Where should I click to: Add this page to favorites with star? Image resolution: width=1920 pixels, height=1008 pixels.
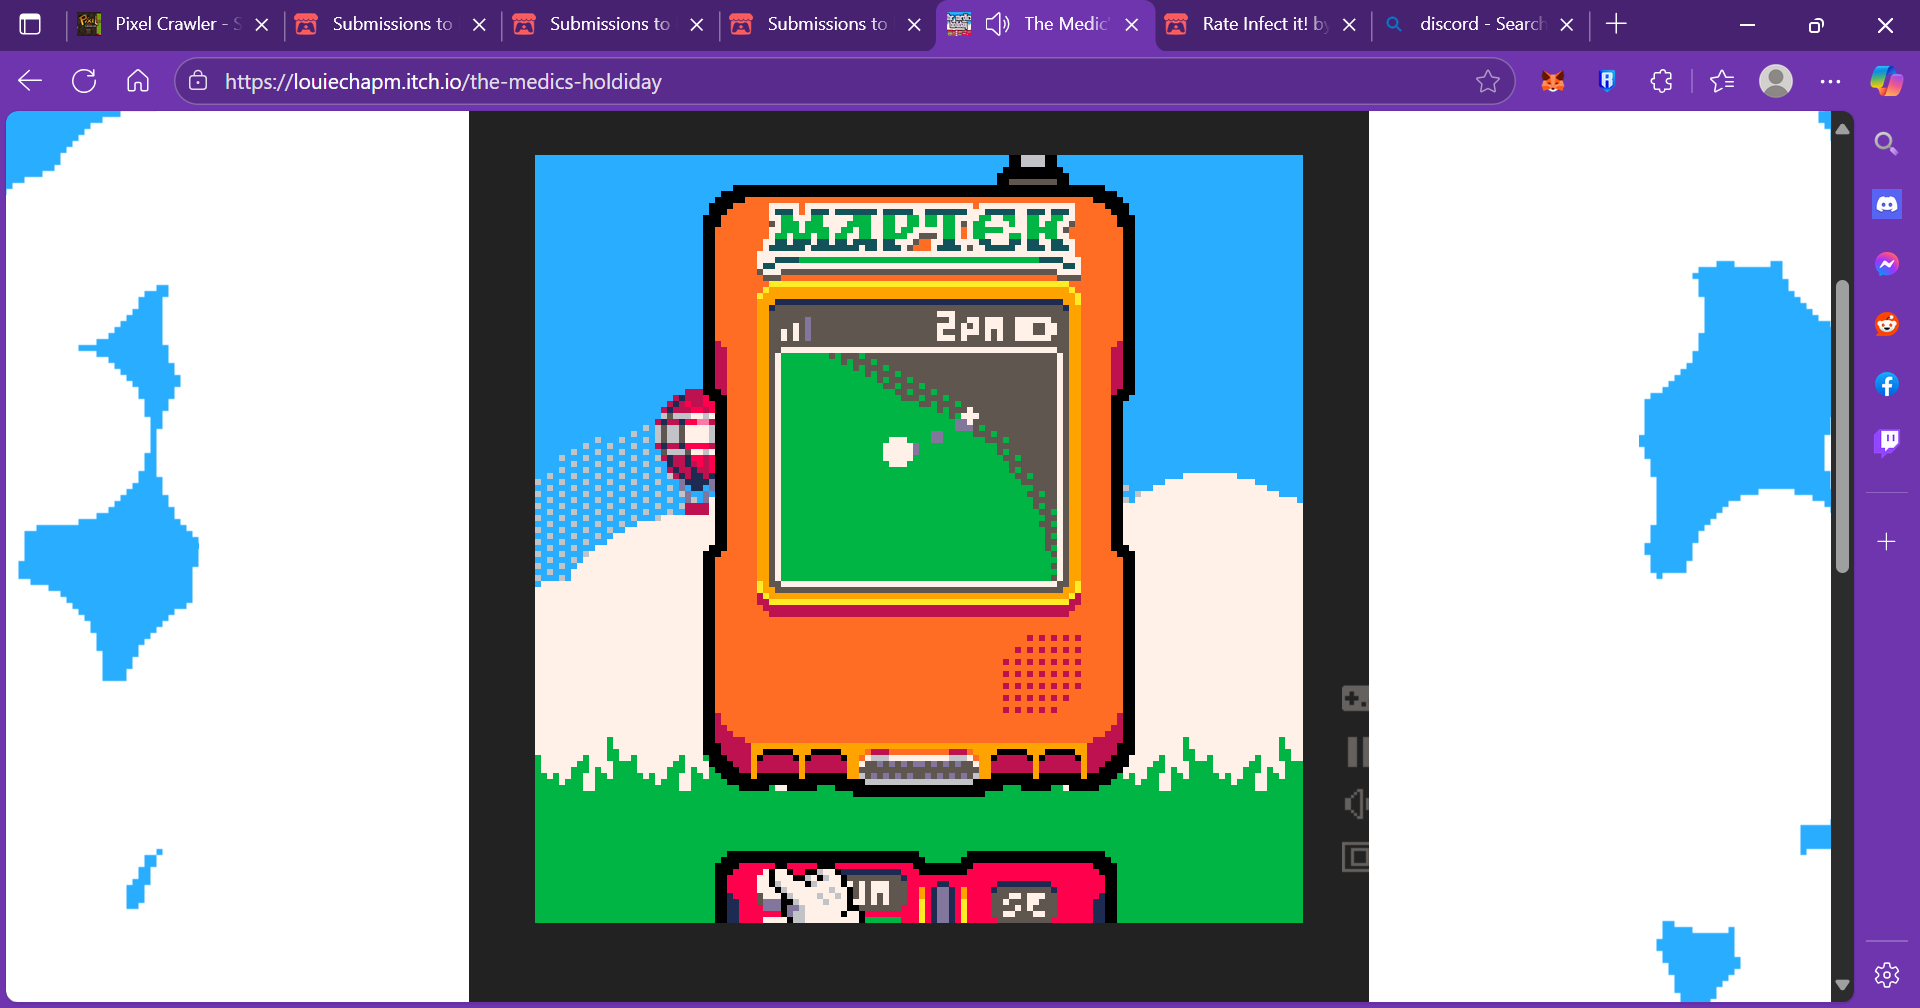coord(1488,81)
